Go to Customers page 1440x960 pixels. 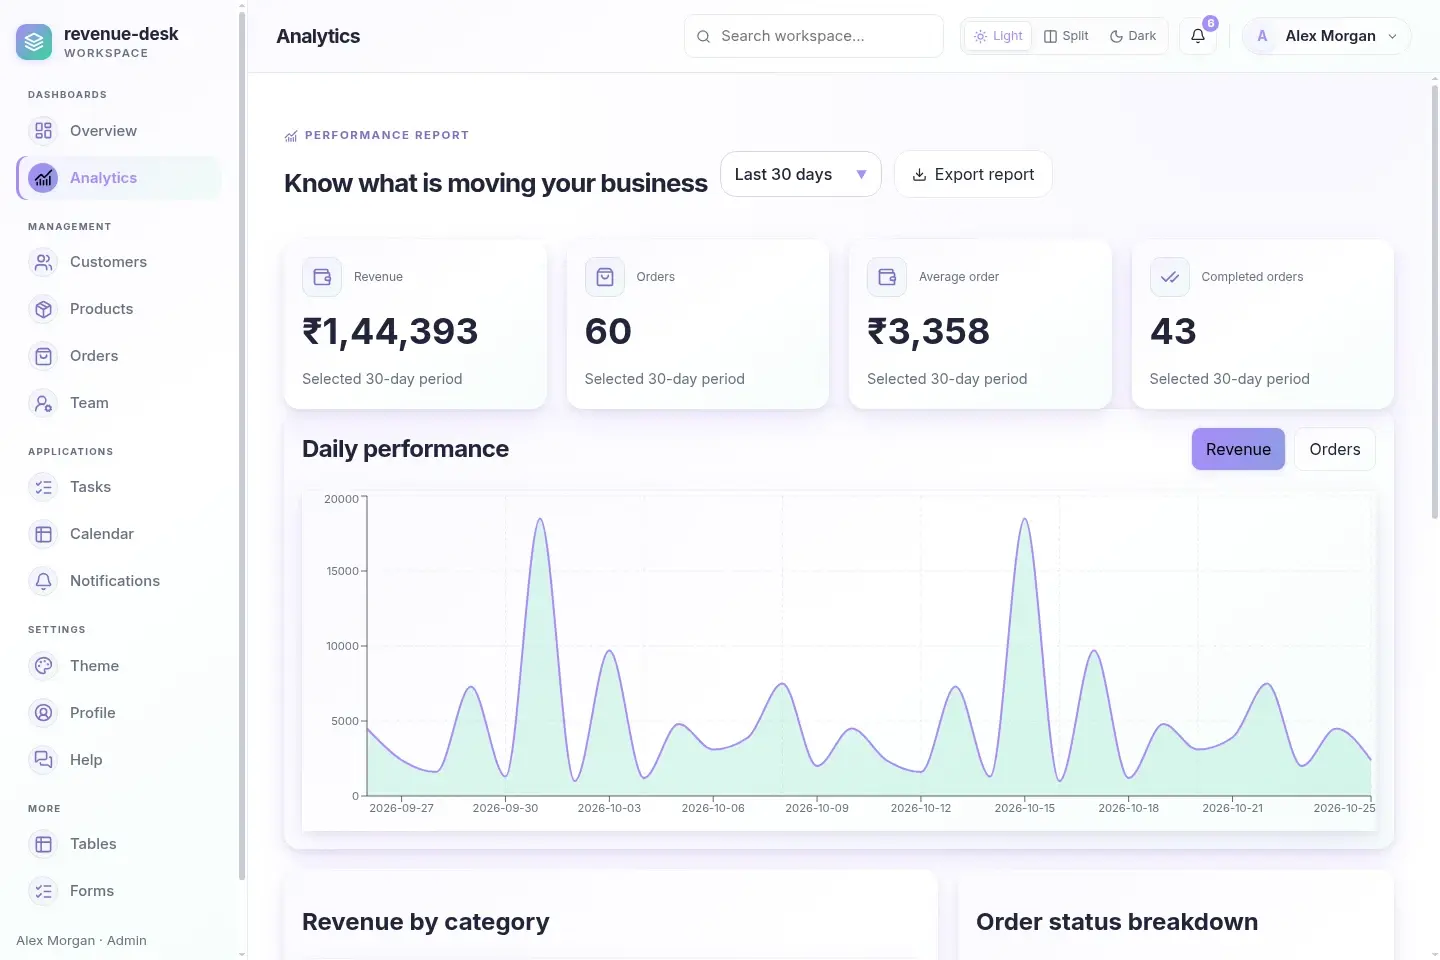click(x=120, y=262)
